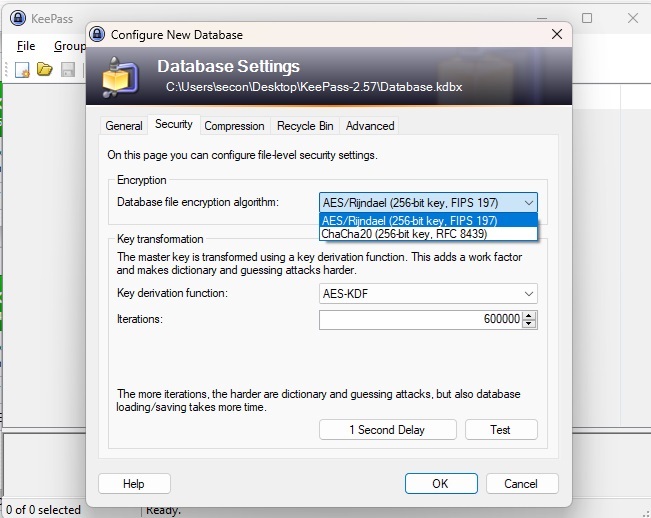Click the KeePass lock icon in main window title
The width and height of the screenshot is (651, 518).
(18, 18)
